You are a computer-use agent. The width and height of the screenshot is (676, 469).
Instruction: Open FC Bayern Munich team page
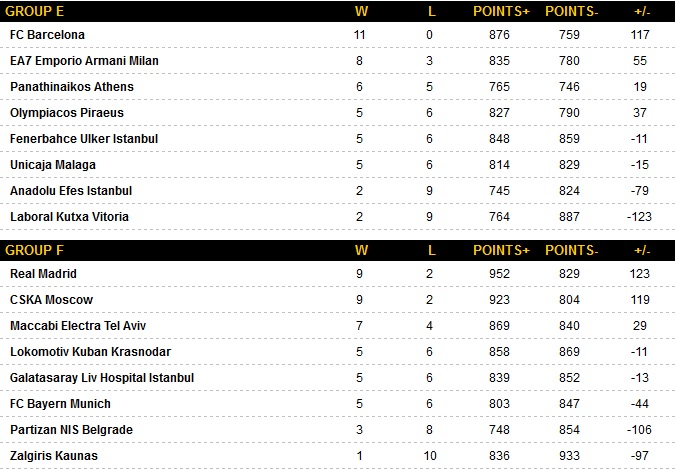coord(60,403)
